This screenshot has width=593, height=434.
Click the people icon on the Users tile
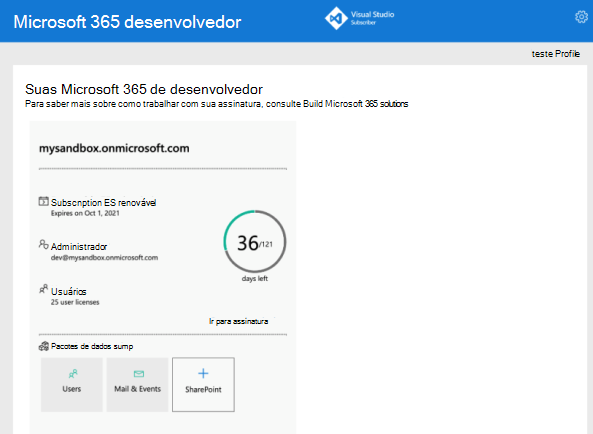pyautogui.click(x=73, y=374)
